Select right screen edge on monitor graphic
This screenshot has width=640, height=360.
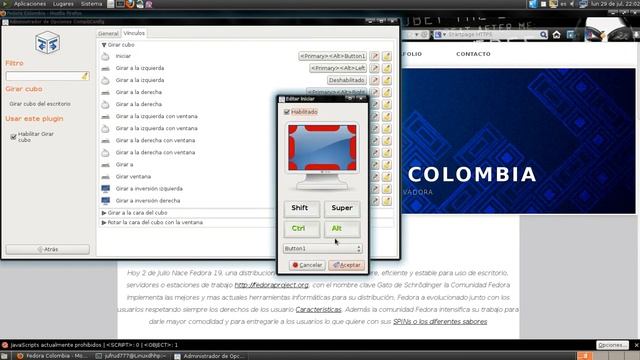pos(353,148)
